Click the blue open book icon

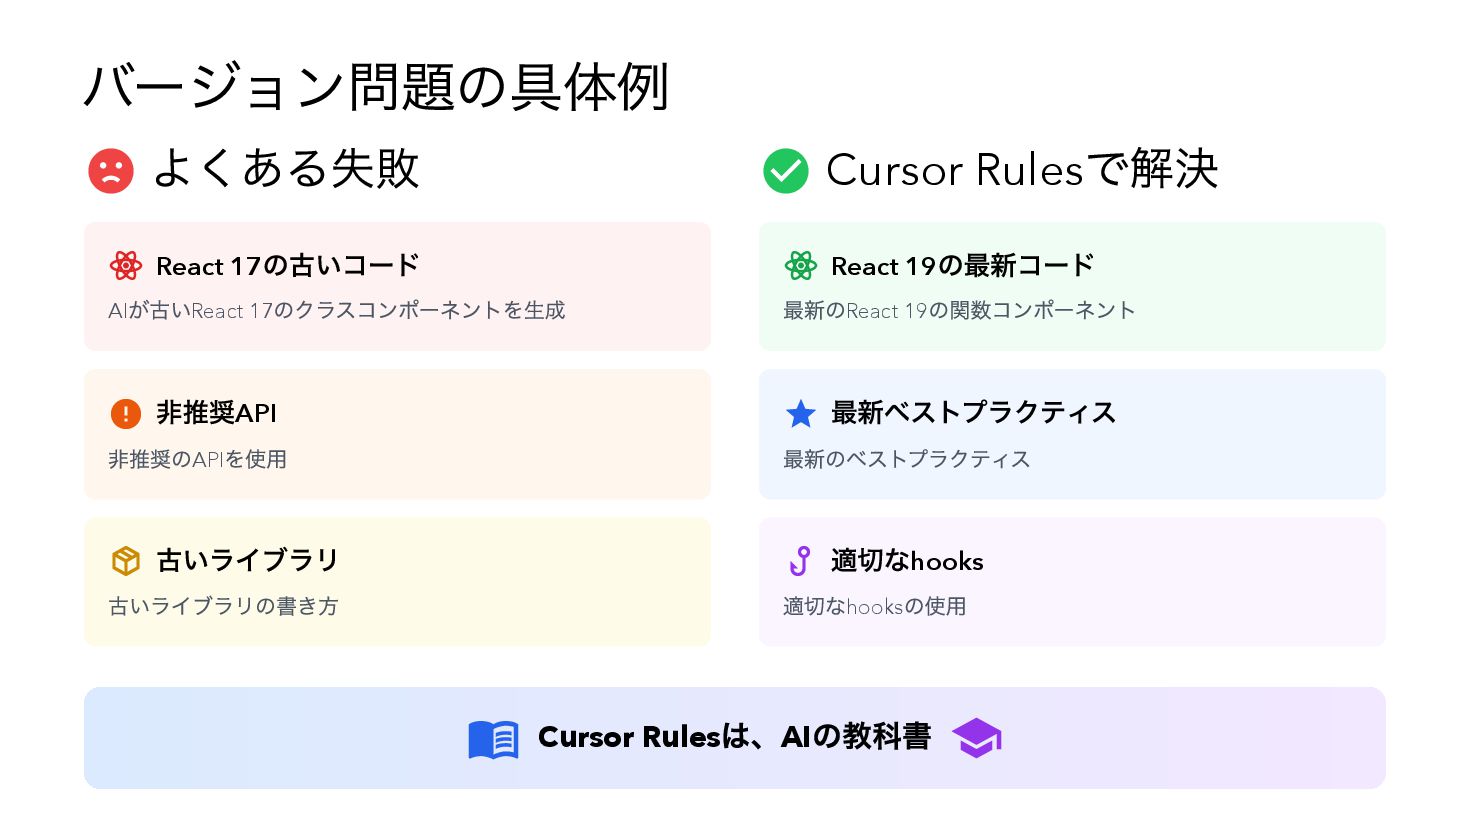pos(494,739)
